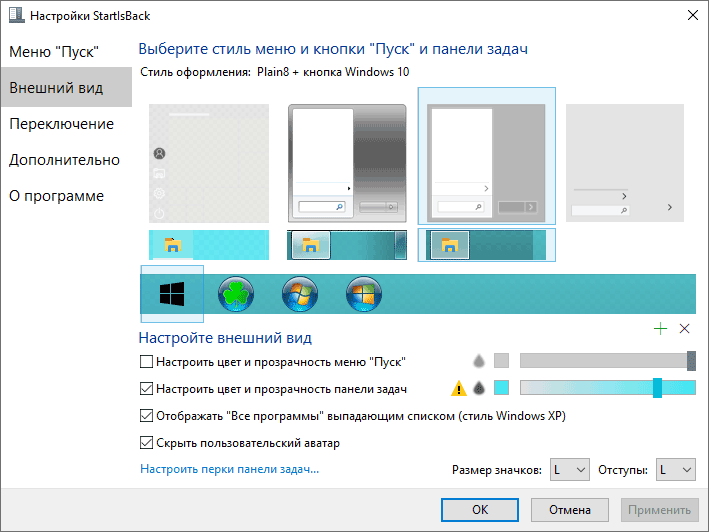Select the fourth light plain menu thumbnail
The height and width of the screenshot is (532, 709).
coord(625,163)
